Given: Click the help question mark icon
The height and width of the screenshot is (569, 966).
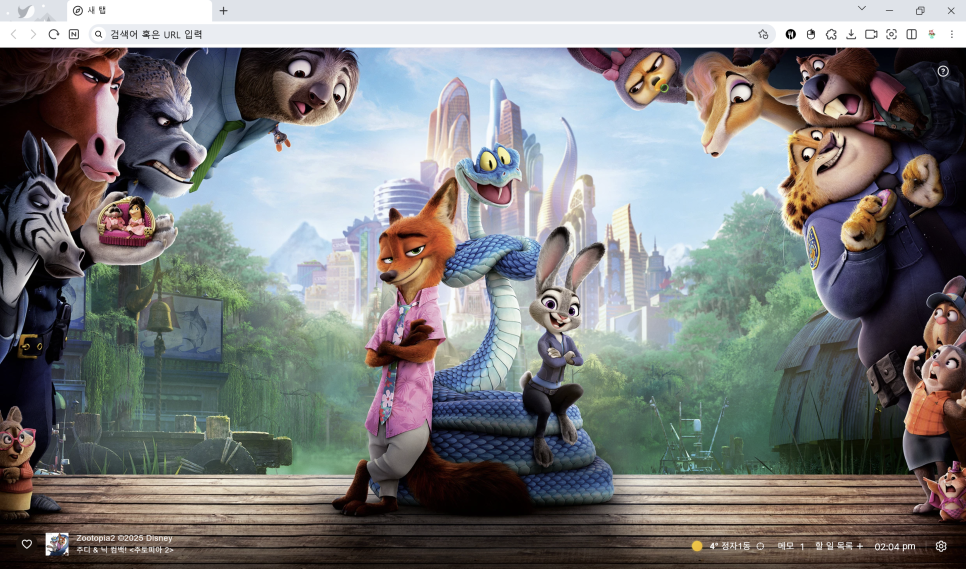Looking at the screenshot, I should point(943,71).
